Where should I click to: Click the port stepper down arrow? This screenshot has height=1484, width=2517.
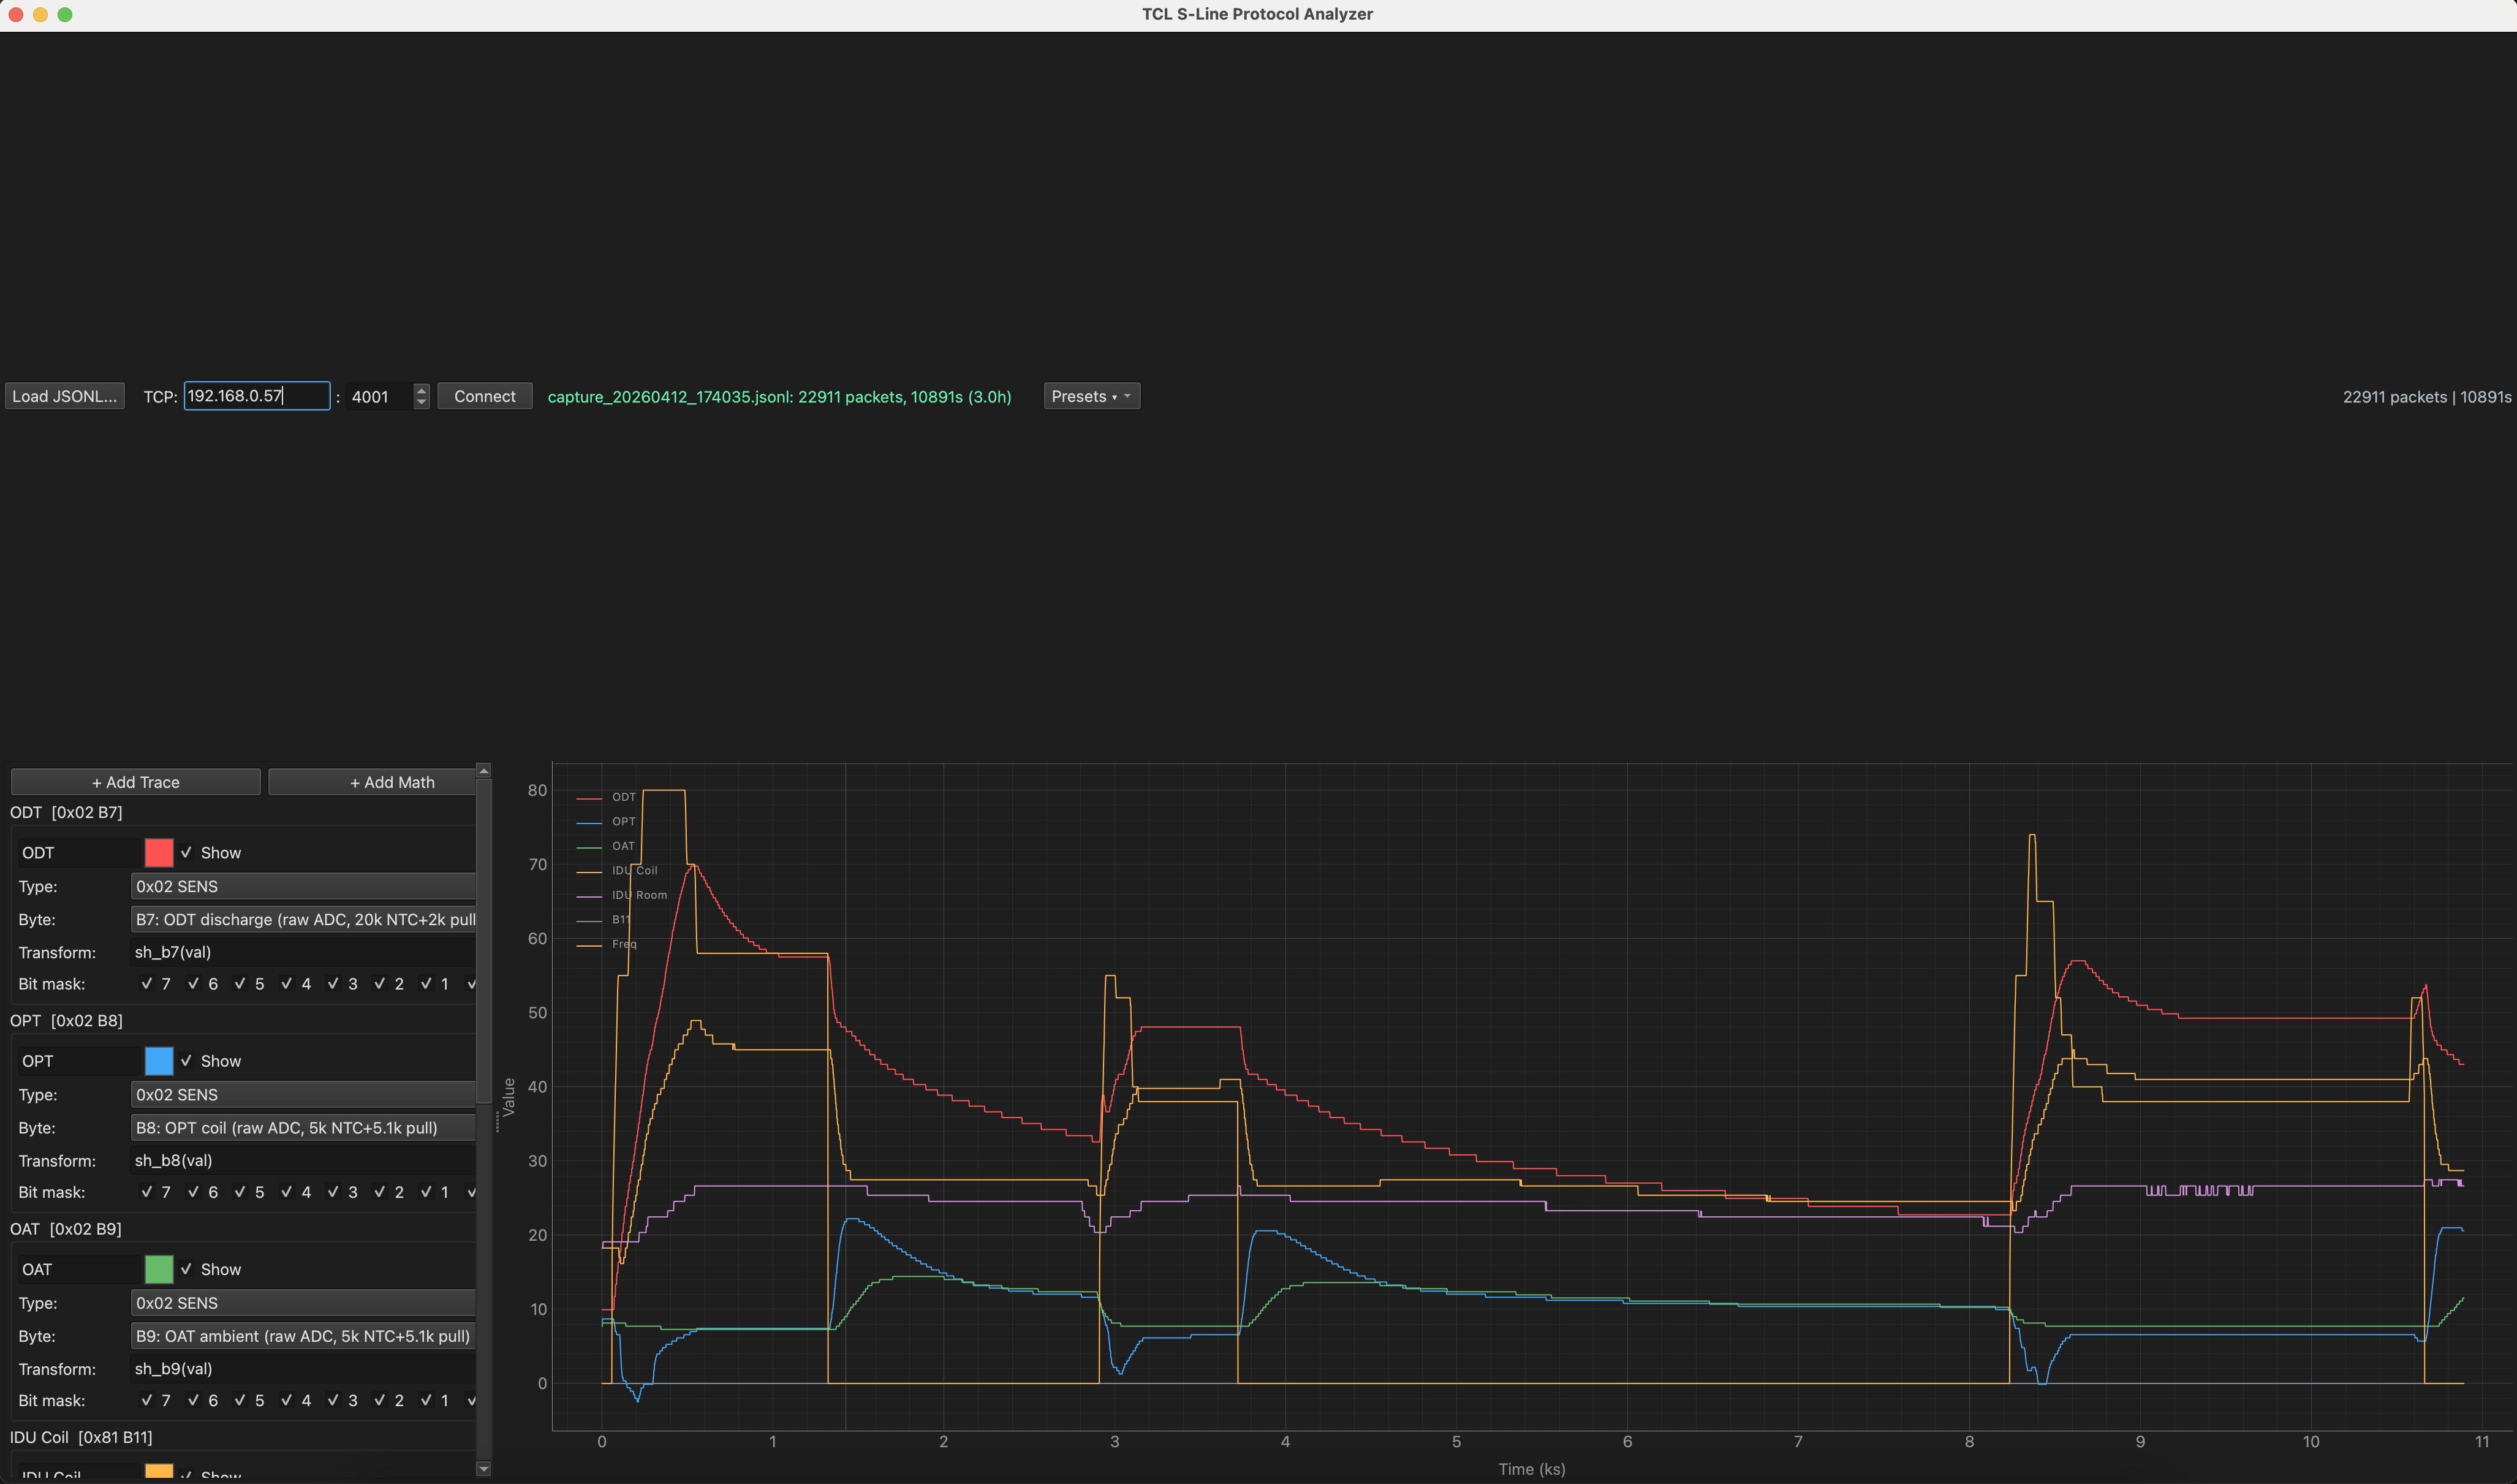point(421,402)
